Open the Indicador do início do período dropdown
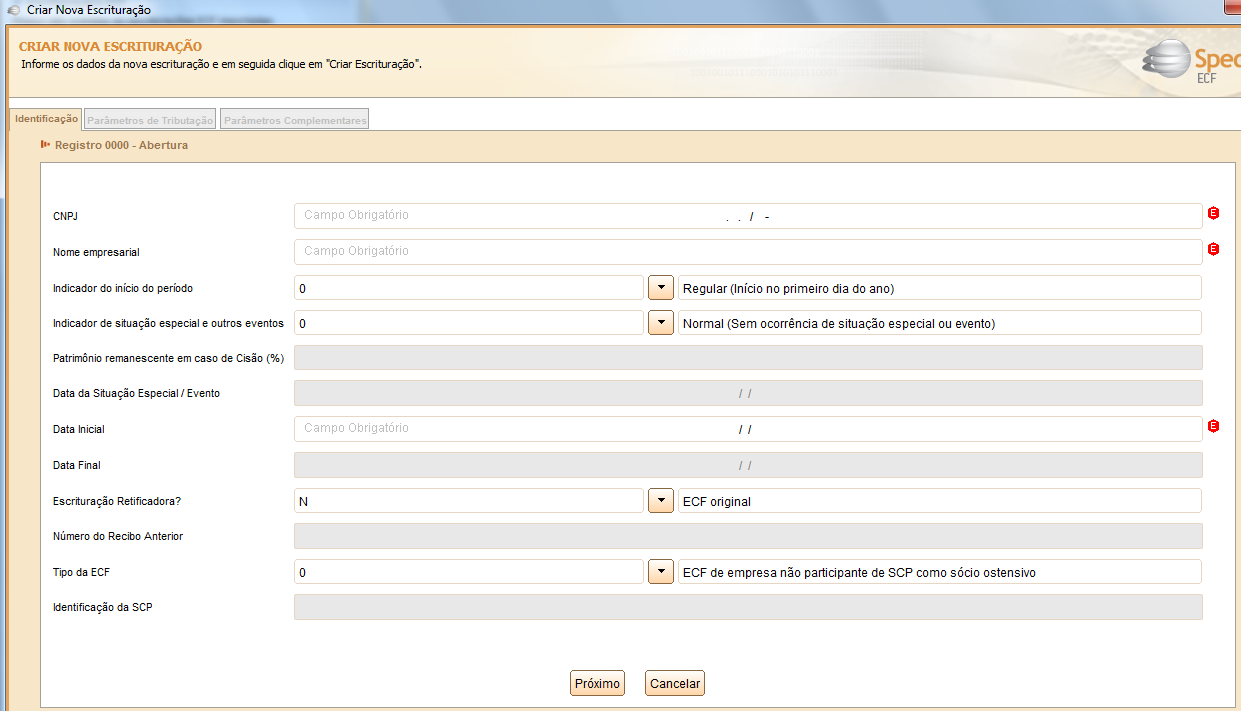 point(660,288)
